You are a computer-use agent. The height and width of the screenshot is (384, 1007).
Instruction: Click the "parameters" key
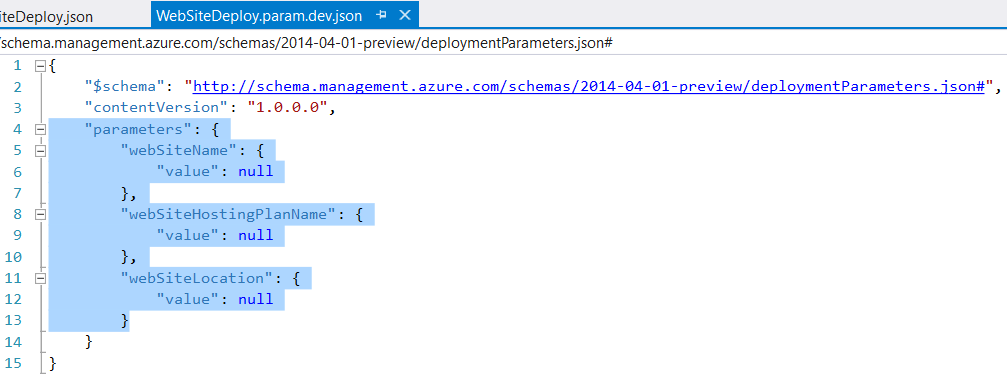click(x=139, y=129)
